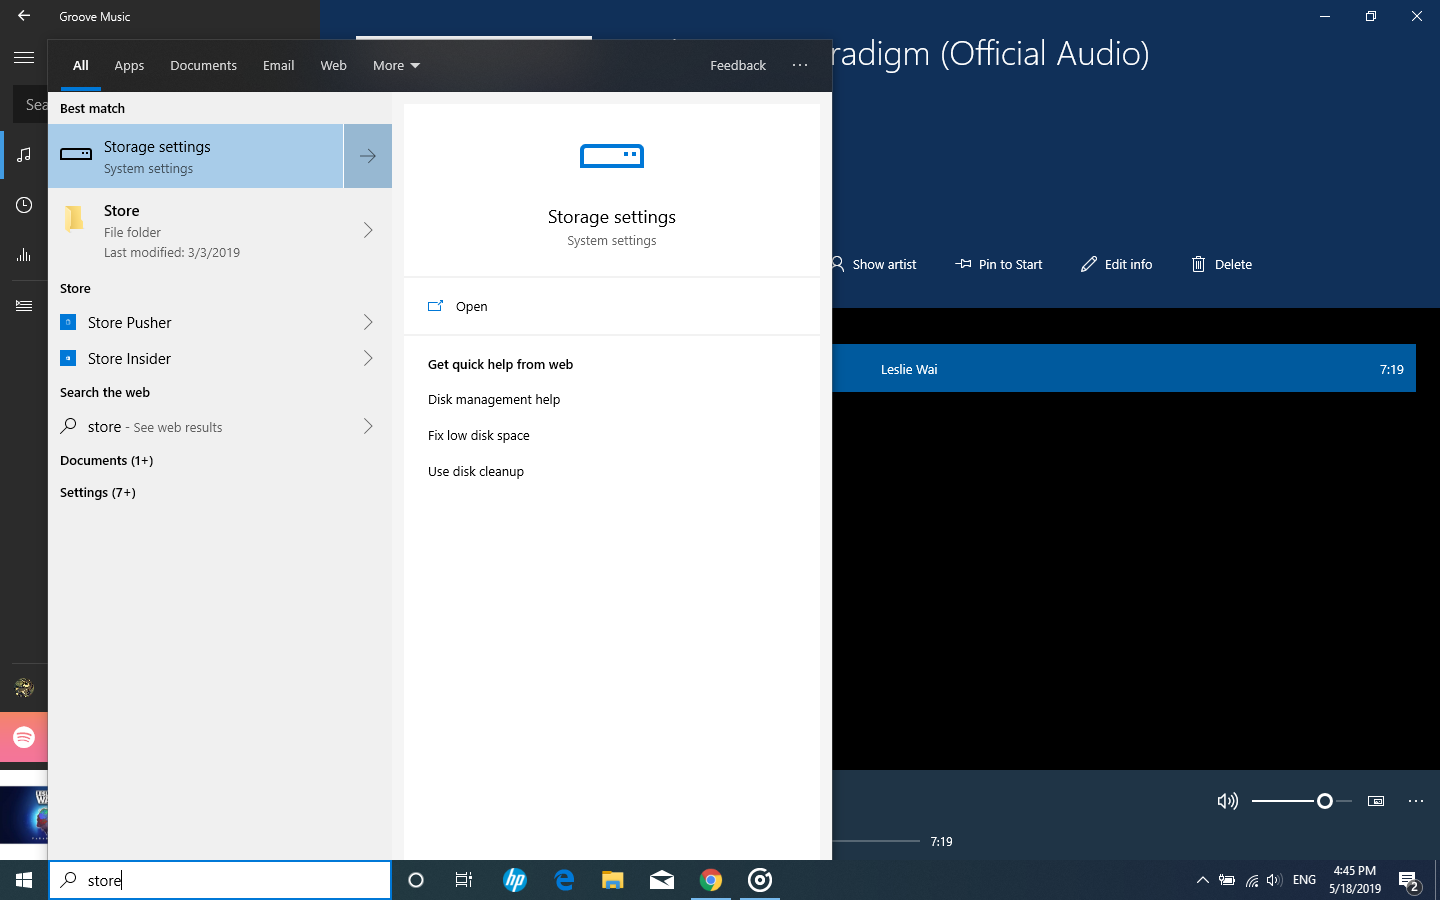This screenshot has width=1440, height=900.
Task: Launch Microsoft Edge from taskbar
Action: [564, 880]
